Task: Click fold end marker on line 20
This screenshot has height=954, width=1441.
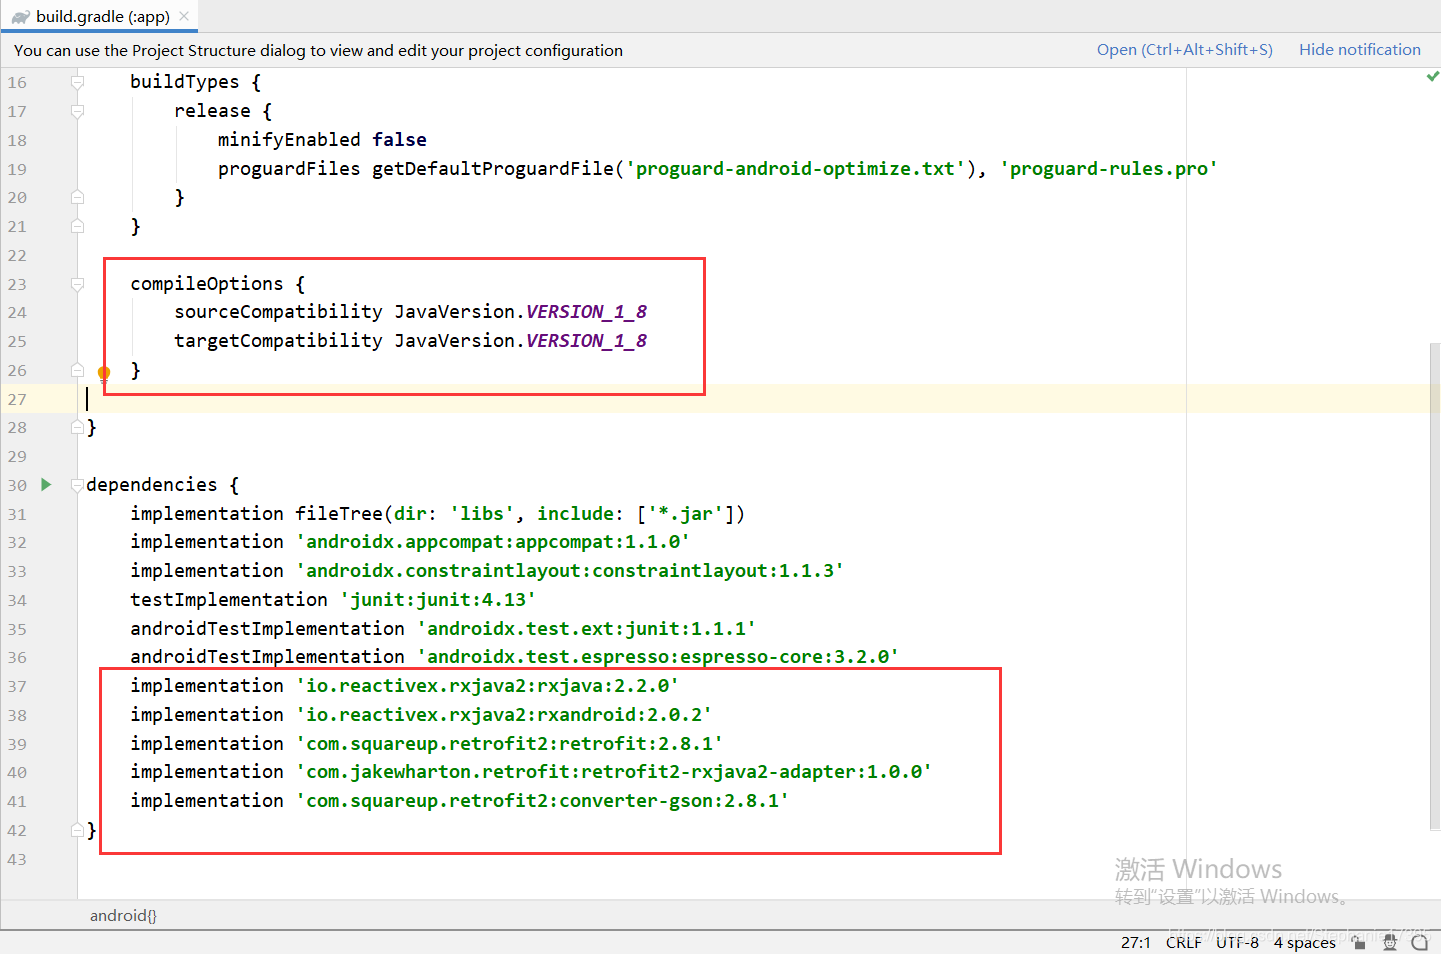Action: tap(77, 197)
